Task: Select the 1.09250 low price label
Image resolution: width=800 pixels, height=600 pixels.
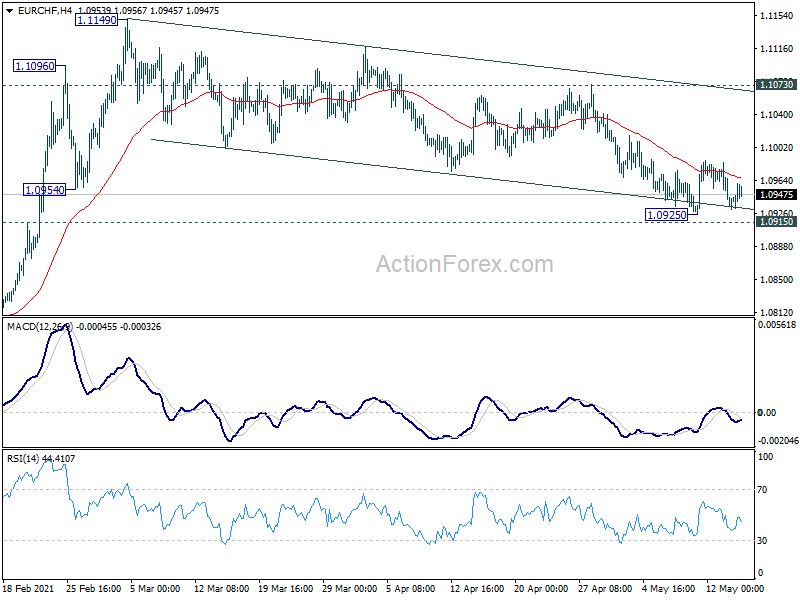Action: [666, 215]
